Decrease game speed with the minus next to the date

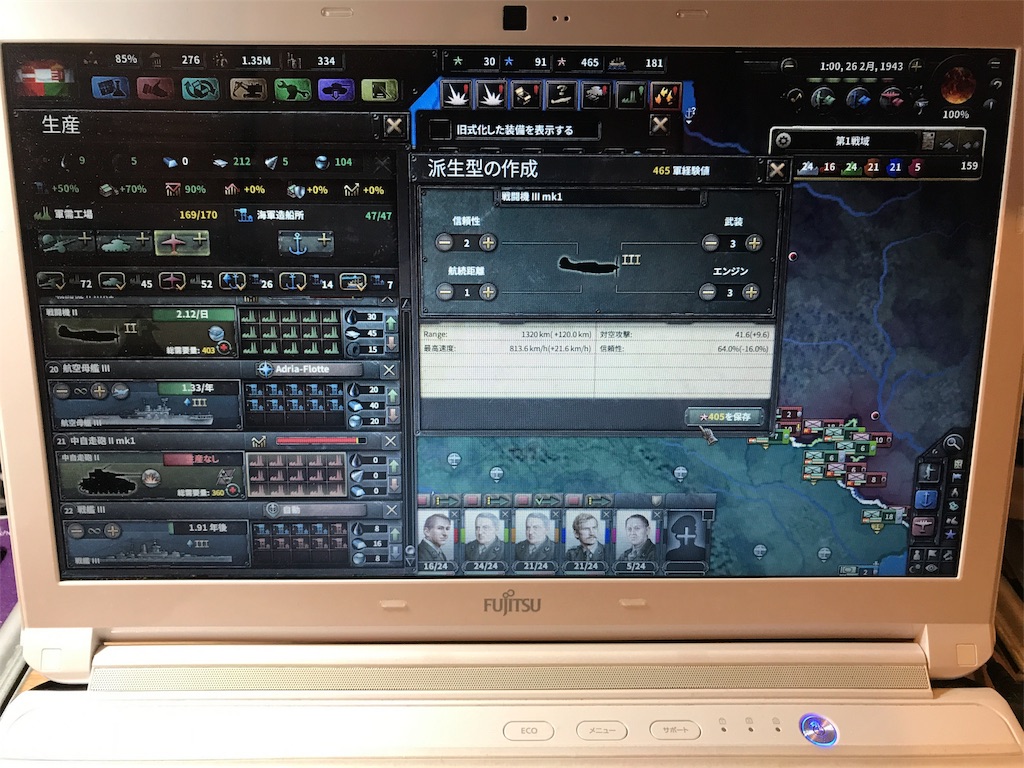[x=789, y=65]
